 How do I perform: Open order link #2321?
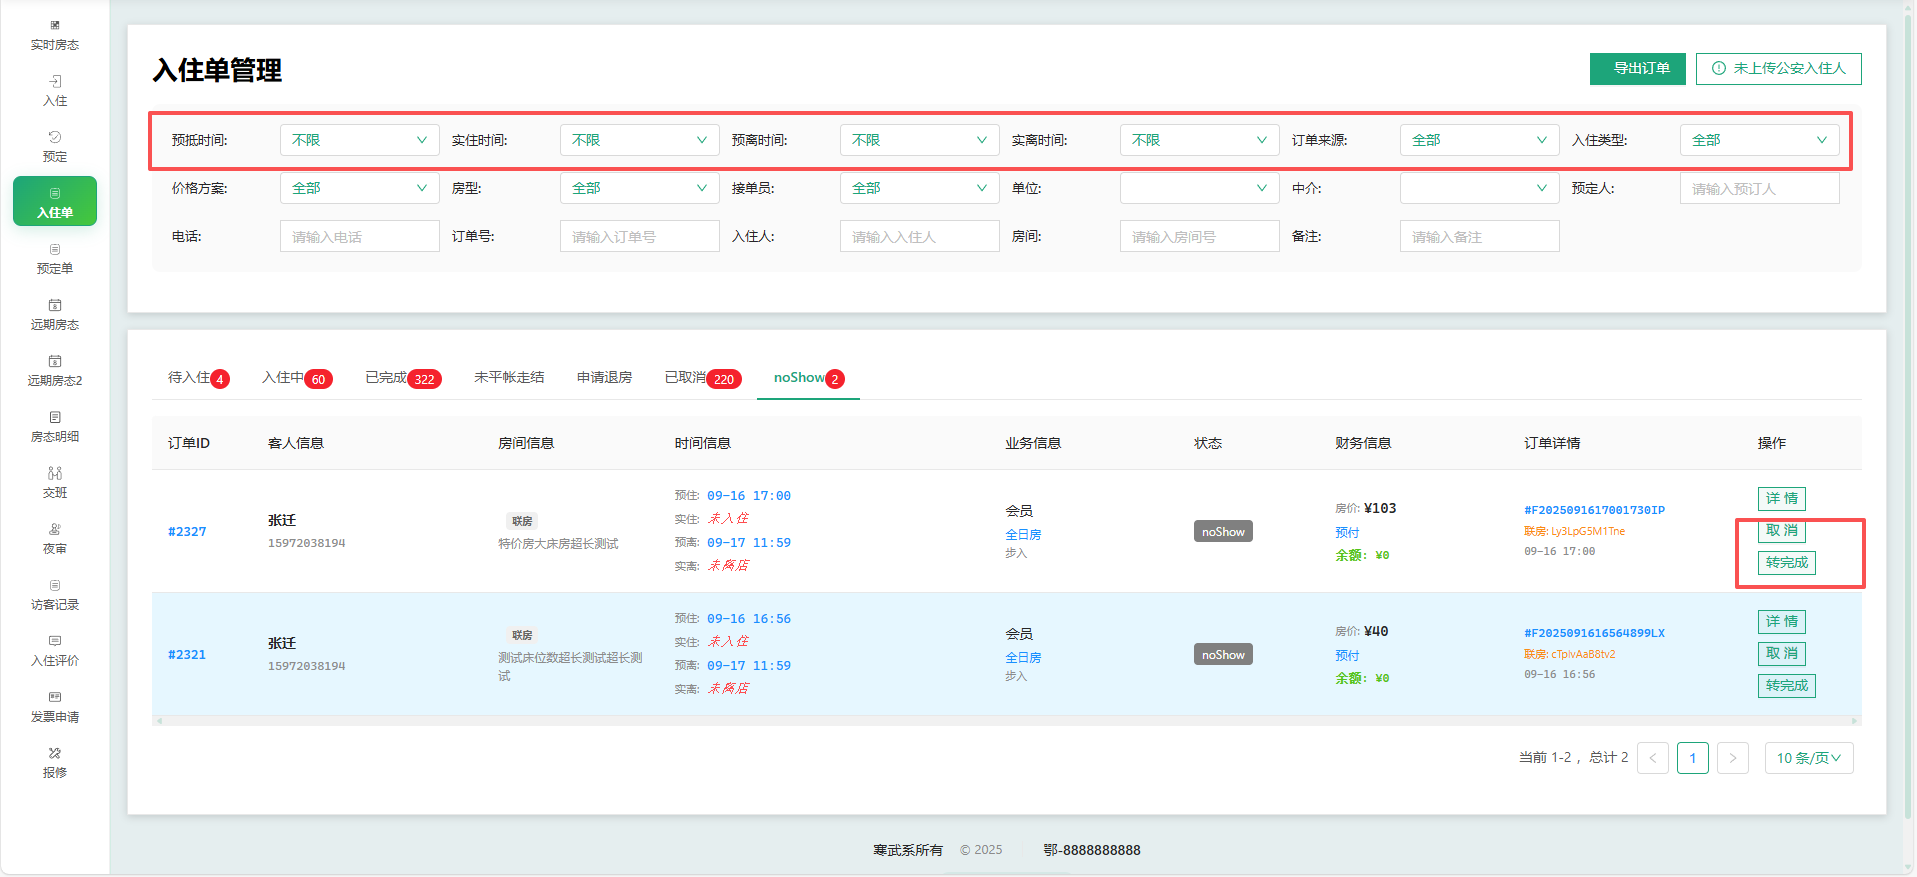pos(187,655)
